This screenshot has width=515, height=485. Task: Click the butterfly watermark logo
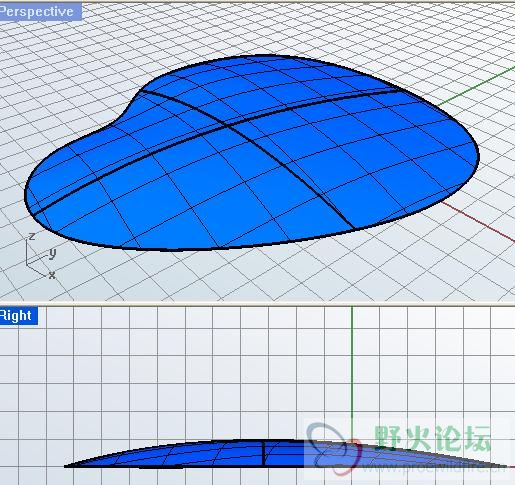[x=333, y=448]
